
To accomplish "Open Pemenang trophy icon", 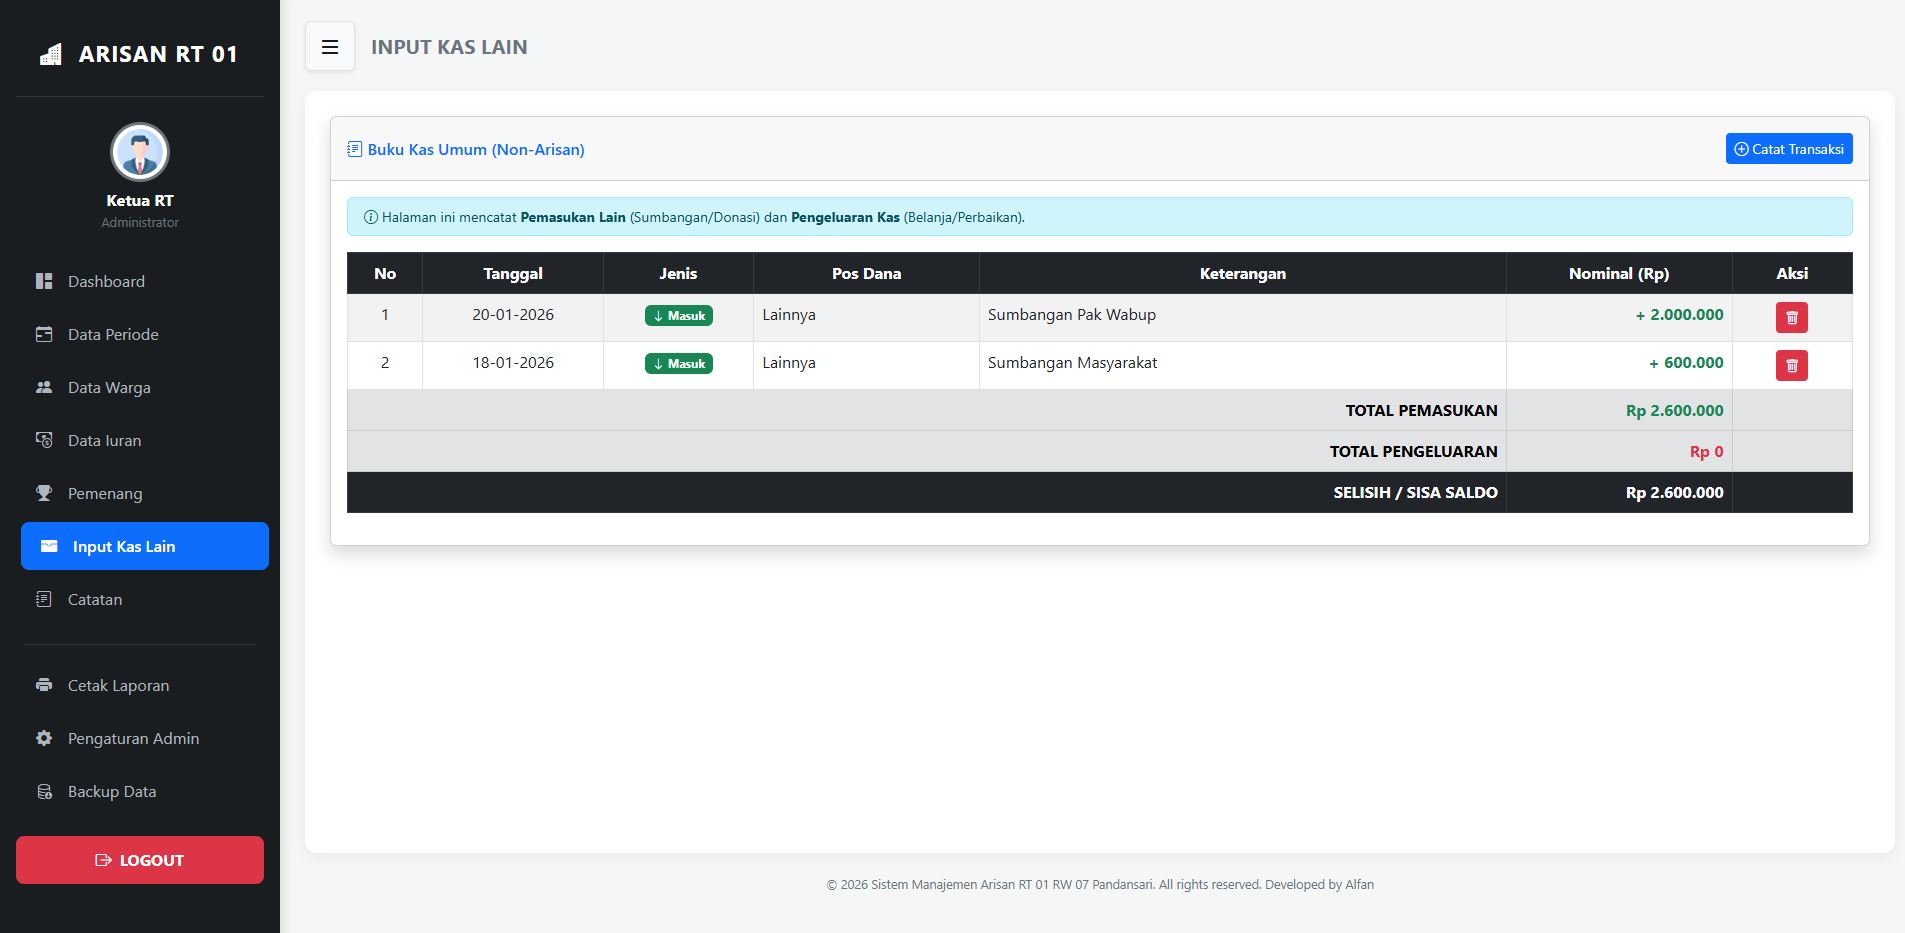I will [44, 493].
